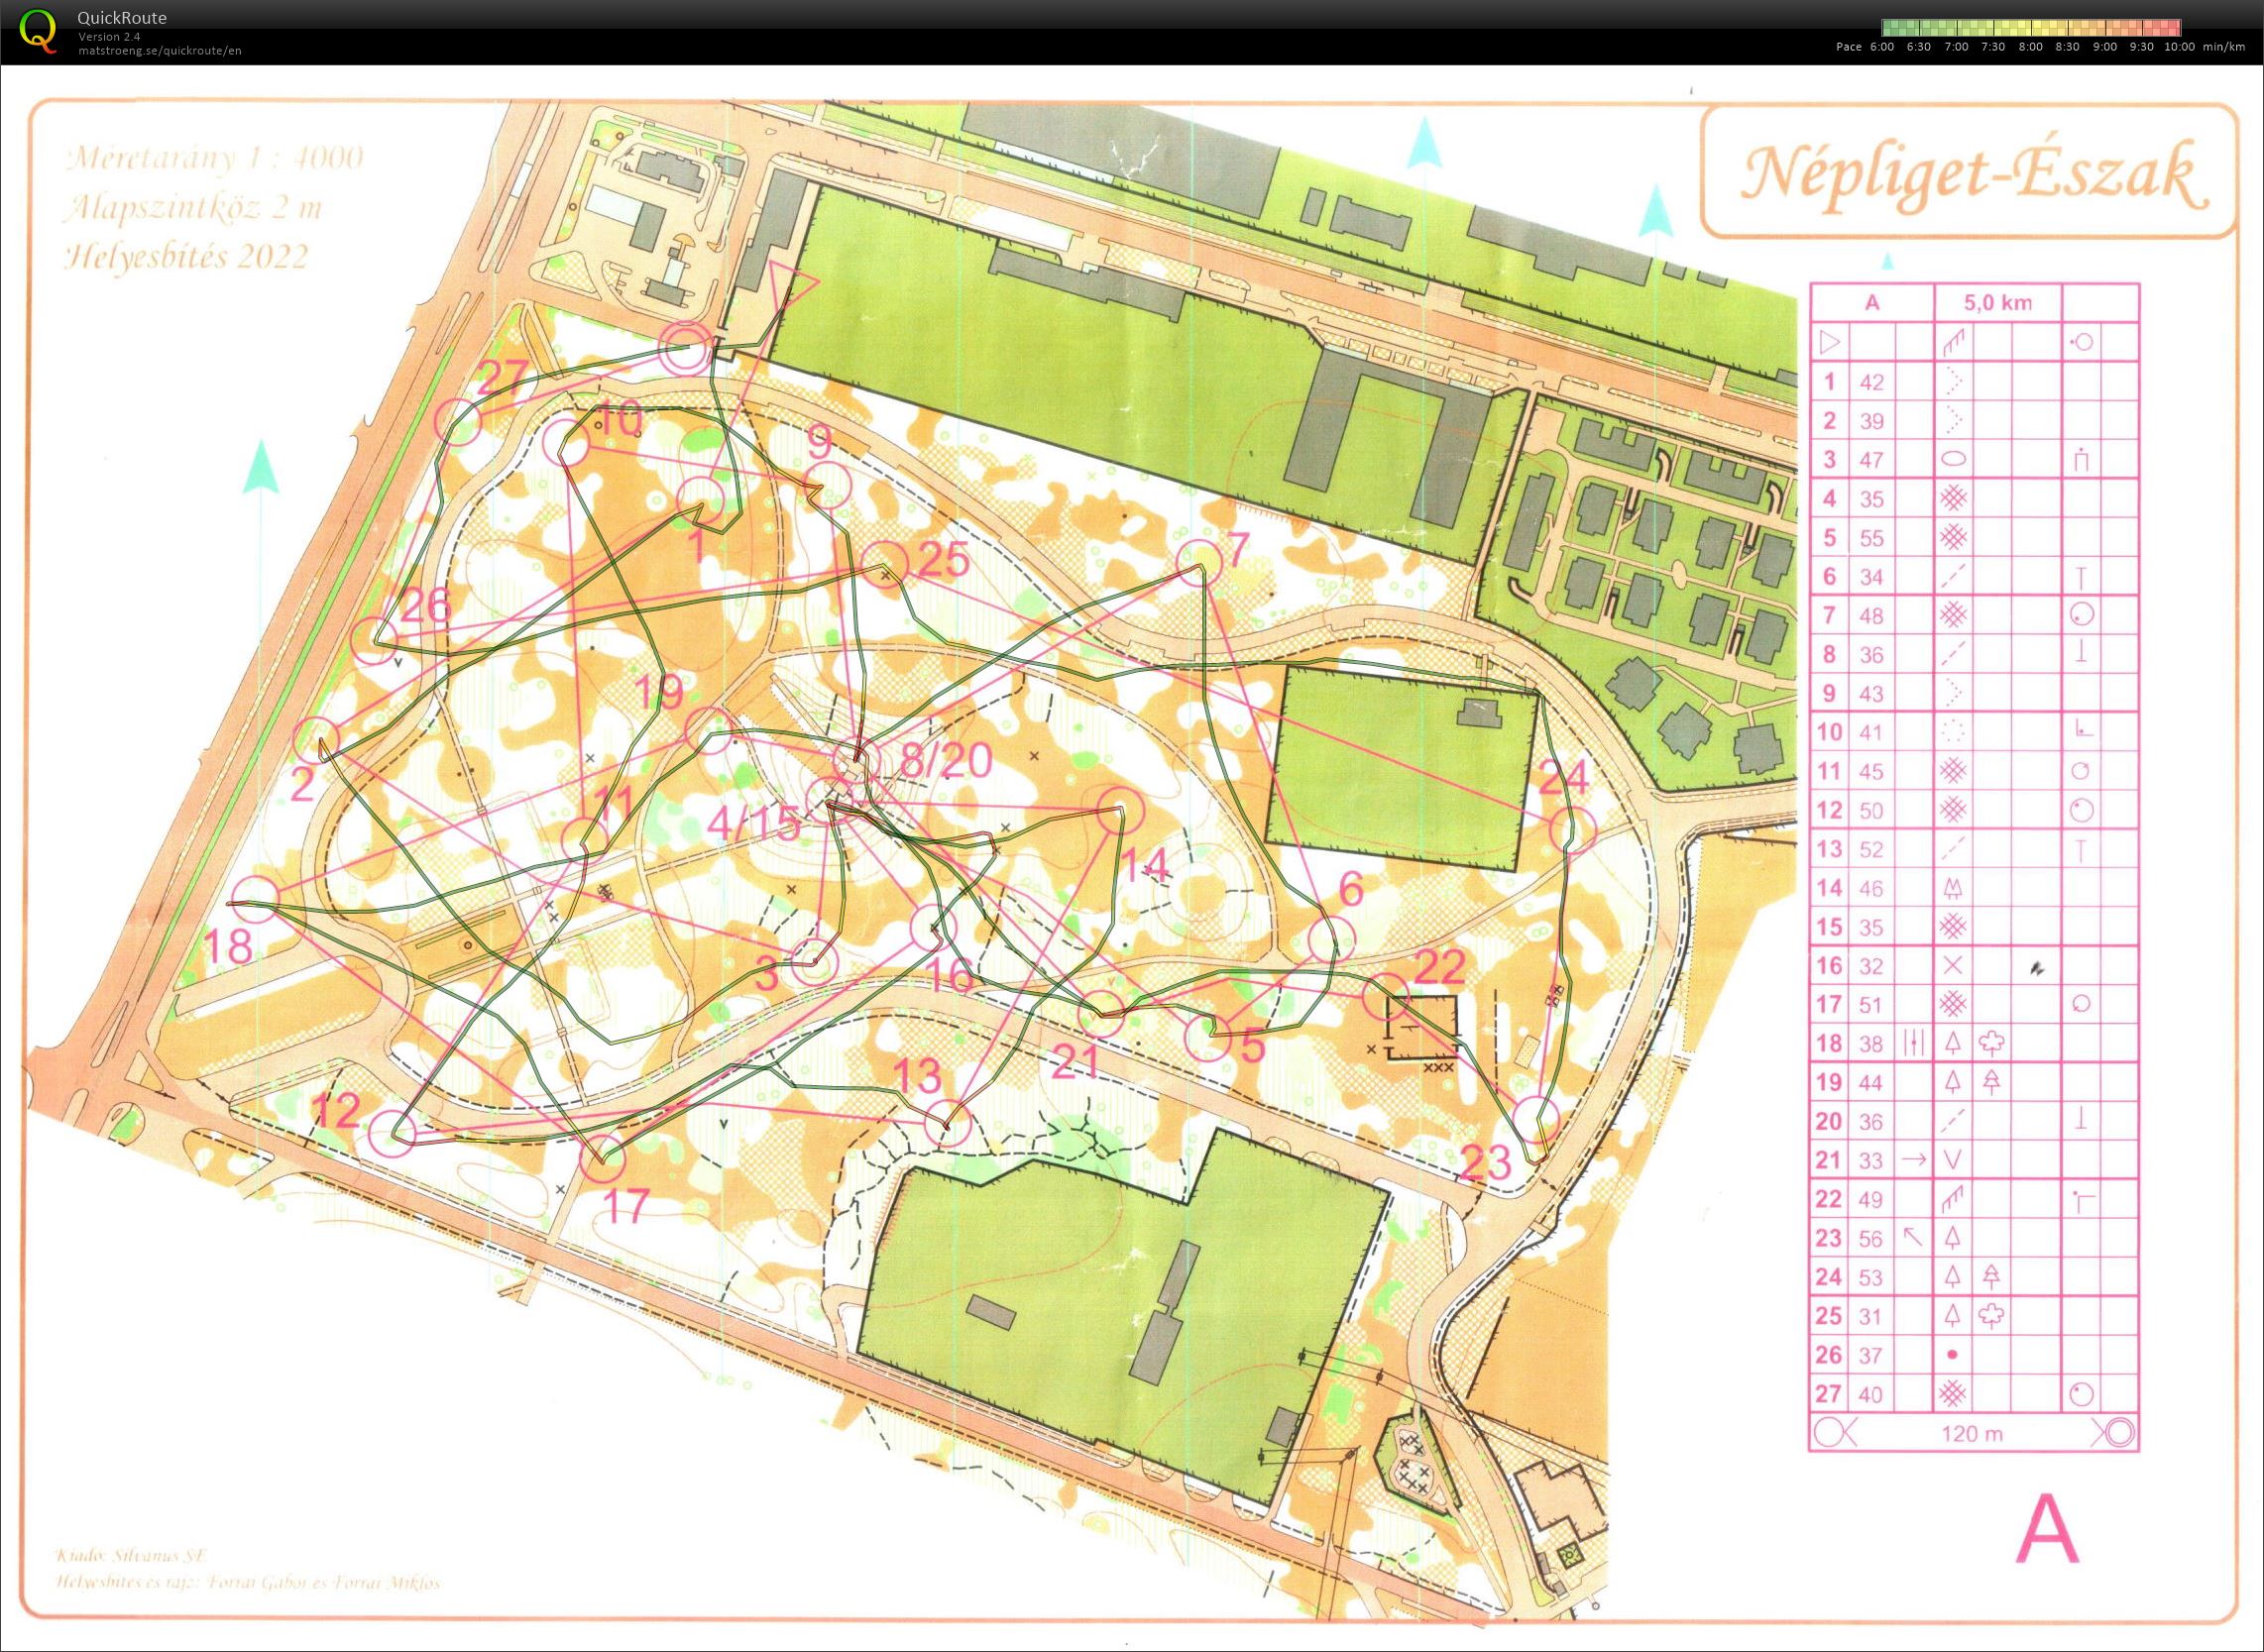The height and width of the screenshot is (1652, 2264).
Task: Click the QuickRoute title text
Action: [x=122, y=18]
